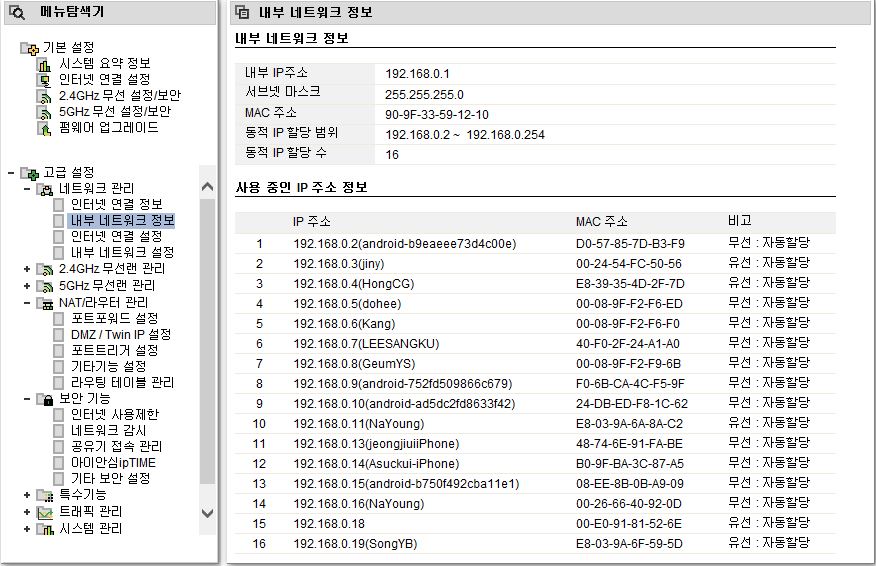This screenshot has width=876, height=566.
Task: Click the 시스템 요약 정보 chart icon
Action: 45,64
